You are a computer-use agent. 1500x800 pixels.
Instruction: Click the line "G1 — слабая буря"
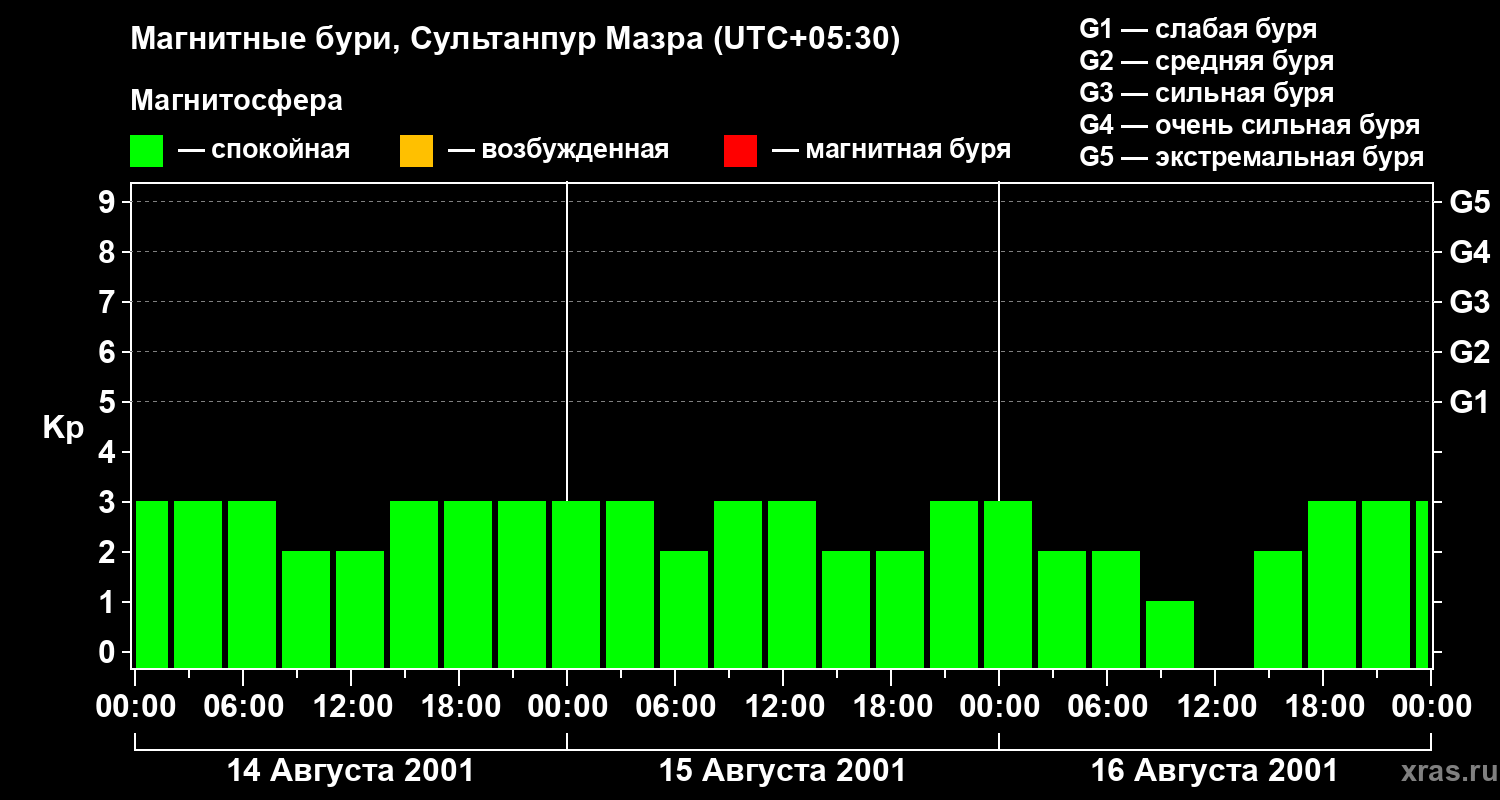1198,29
